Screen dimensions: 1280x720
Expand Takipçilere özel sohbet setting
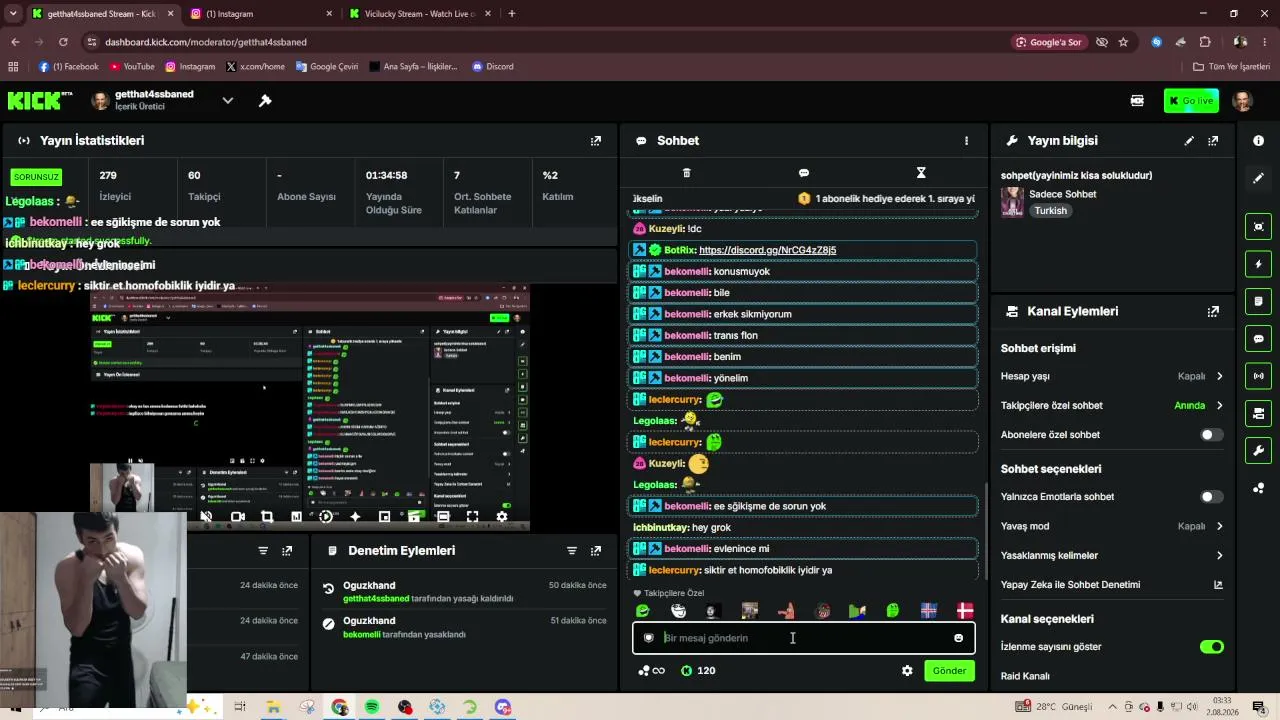click(1219, 406)
